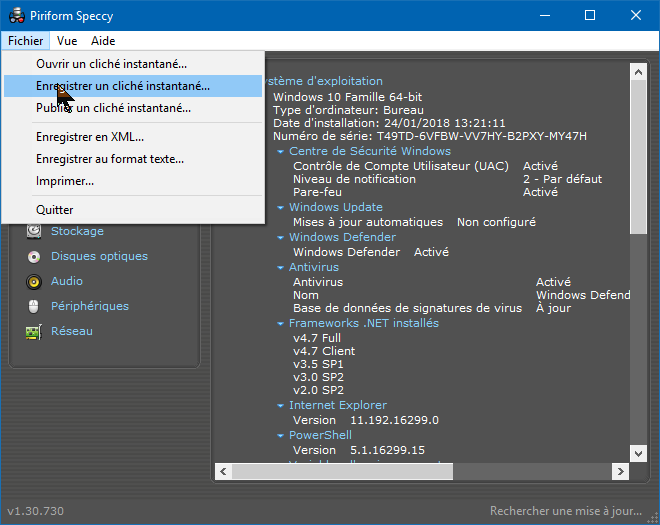Collapse Frameworks .NET installés section
Screen dimensions: 660x525
(280, 323)
